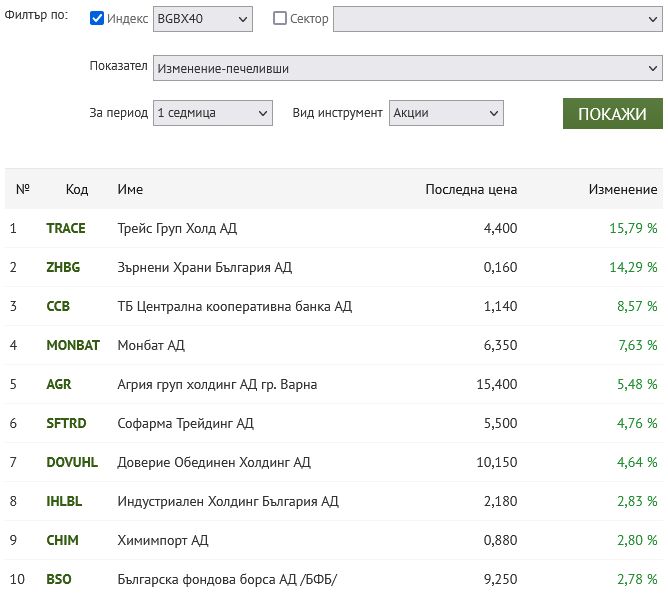This screenshot has height=593, width=668.
Task: Select Българска фондова борса АД /БФБ/
Action: click(227, 579)
